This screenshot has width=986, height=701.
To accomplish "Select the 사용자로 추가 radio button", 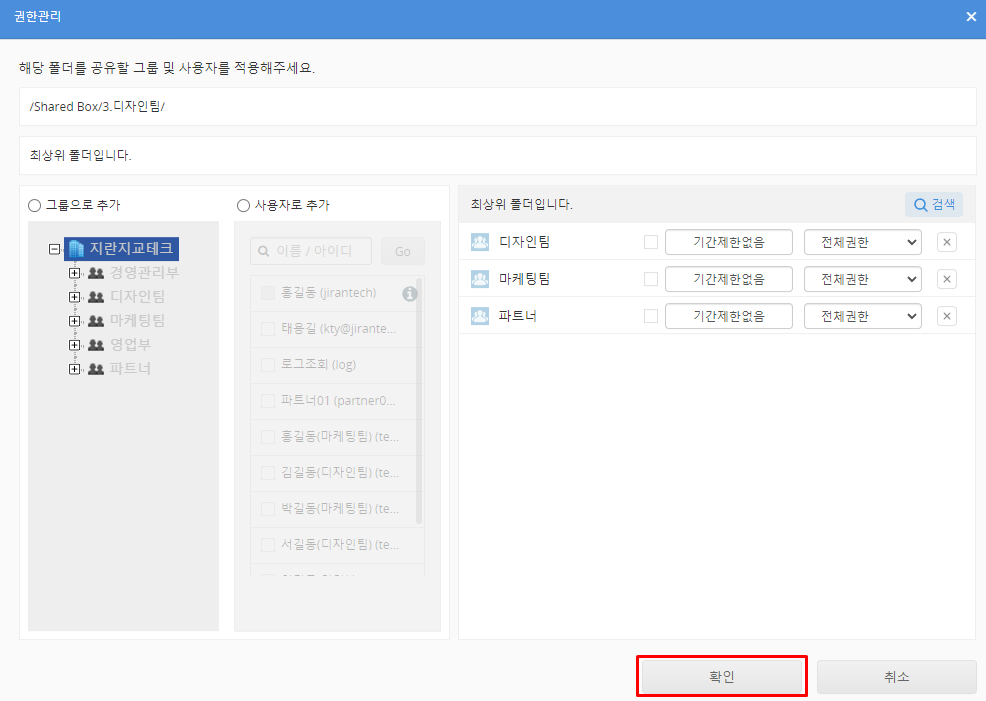I will [x=243, y=206].
